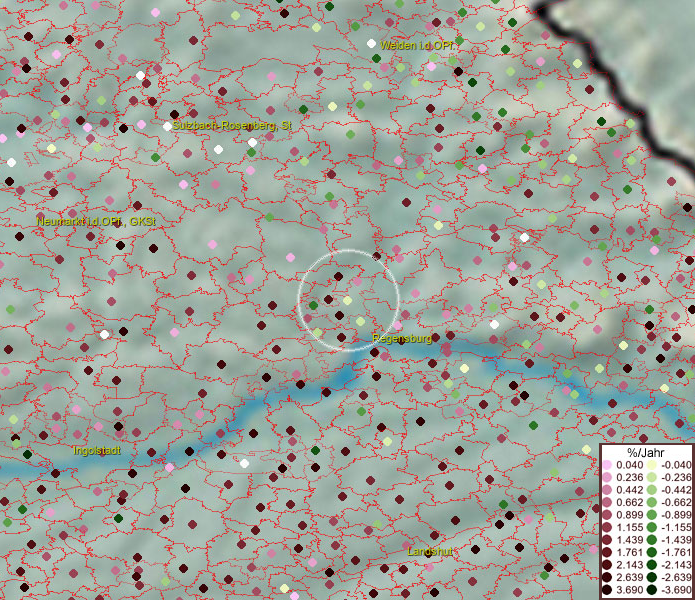The image size is (695, 600).
Task: Click the legend value text -0.662
Action: point(676,502)
